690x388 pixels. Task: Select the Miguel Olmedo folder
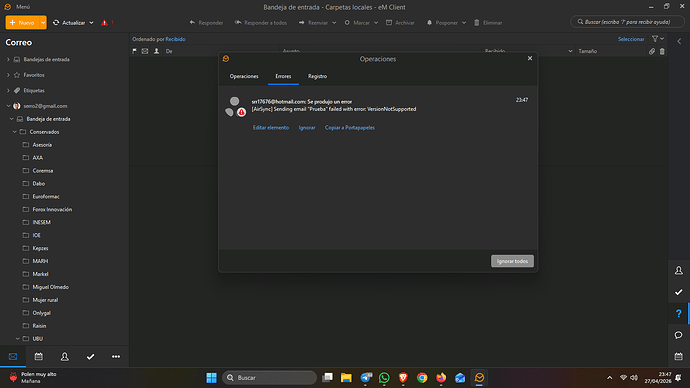click(x=51, y=287)
